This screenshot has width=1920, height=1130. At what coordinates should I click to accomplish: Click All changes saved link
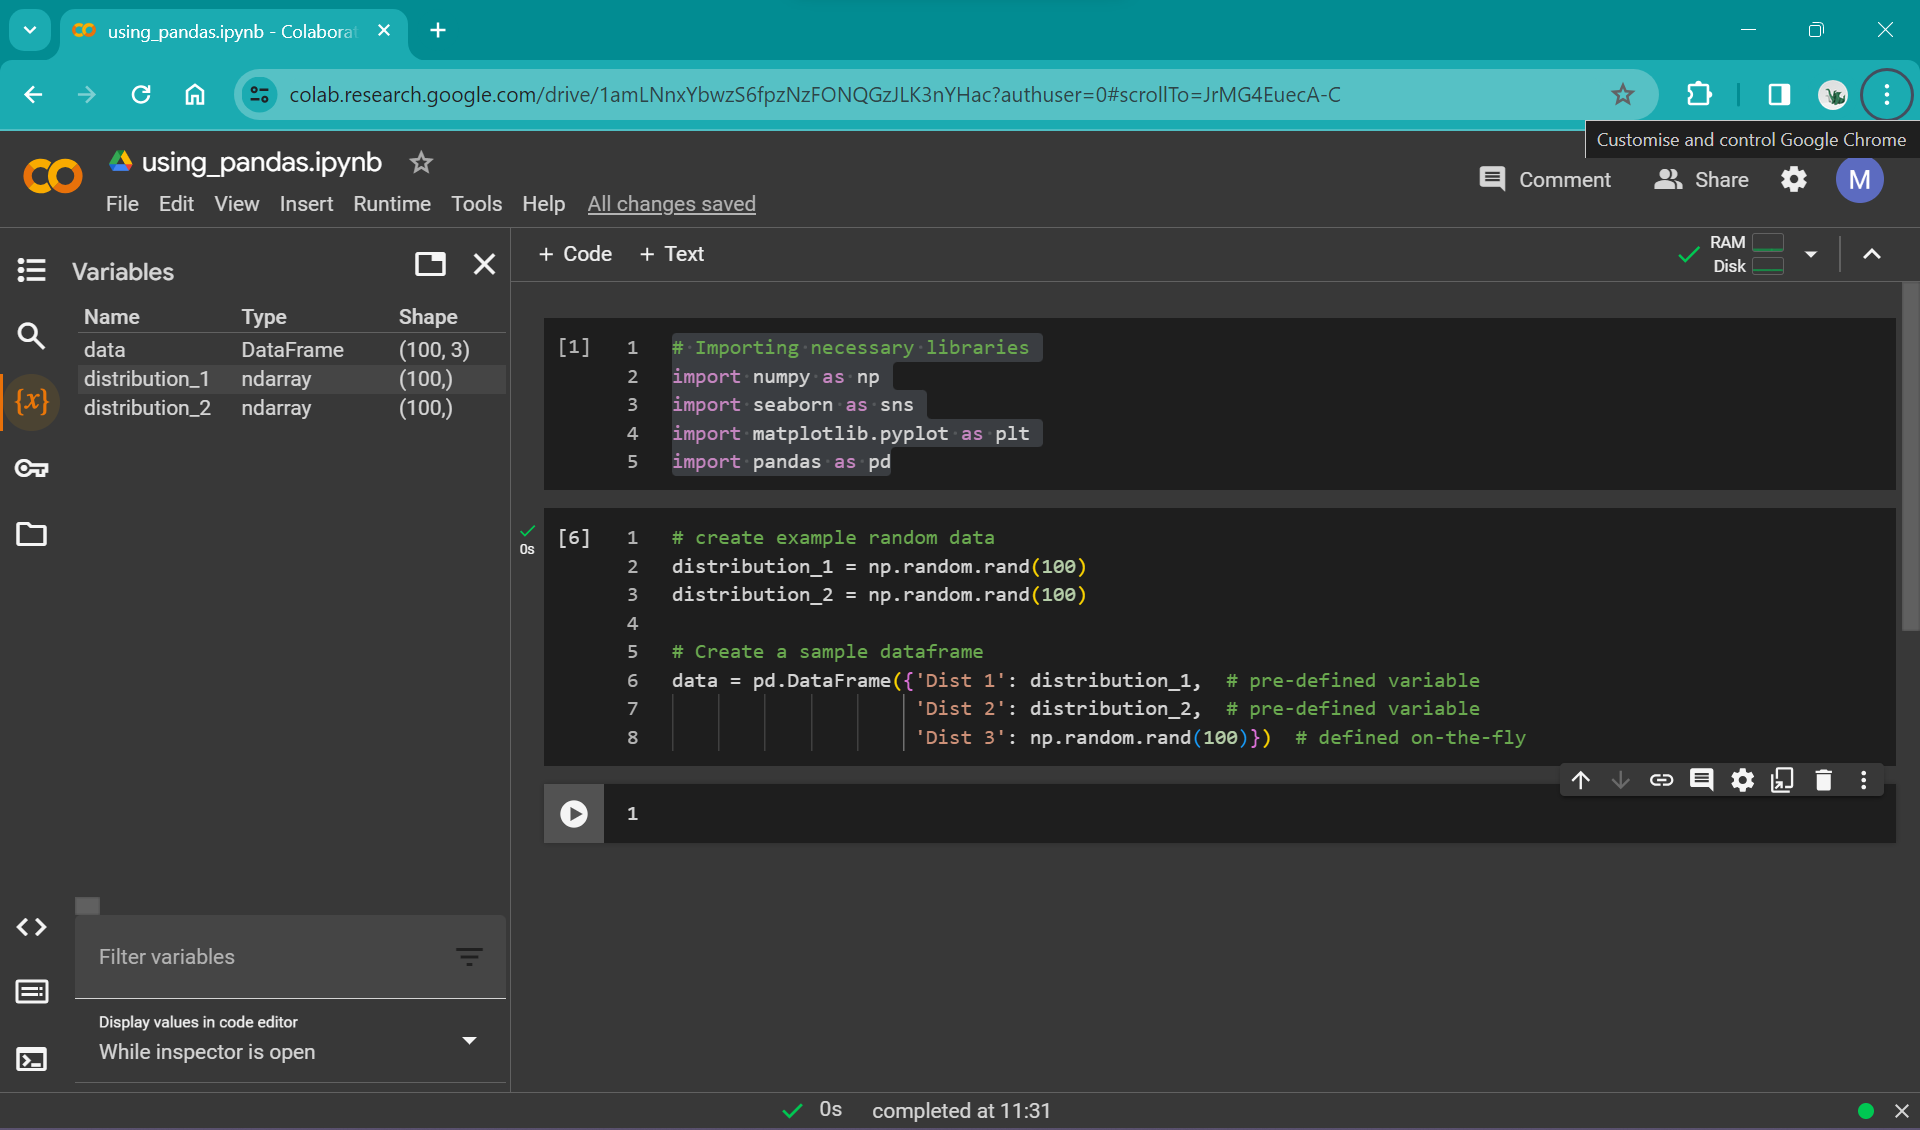click(x=672, y=204)
